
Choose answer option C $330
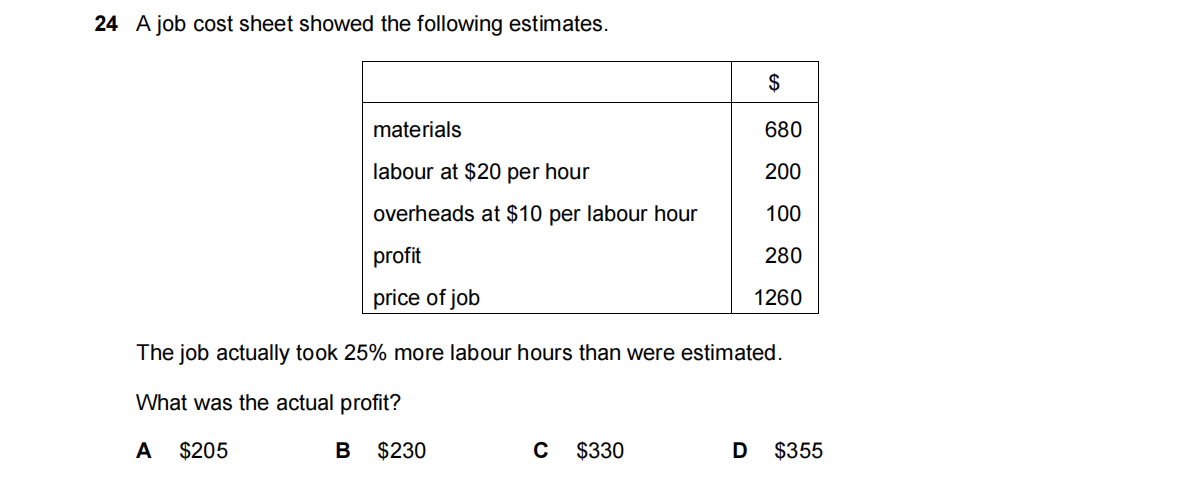(579, 451)
